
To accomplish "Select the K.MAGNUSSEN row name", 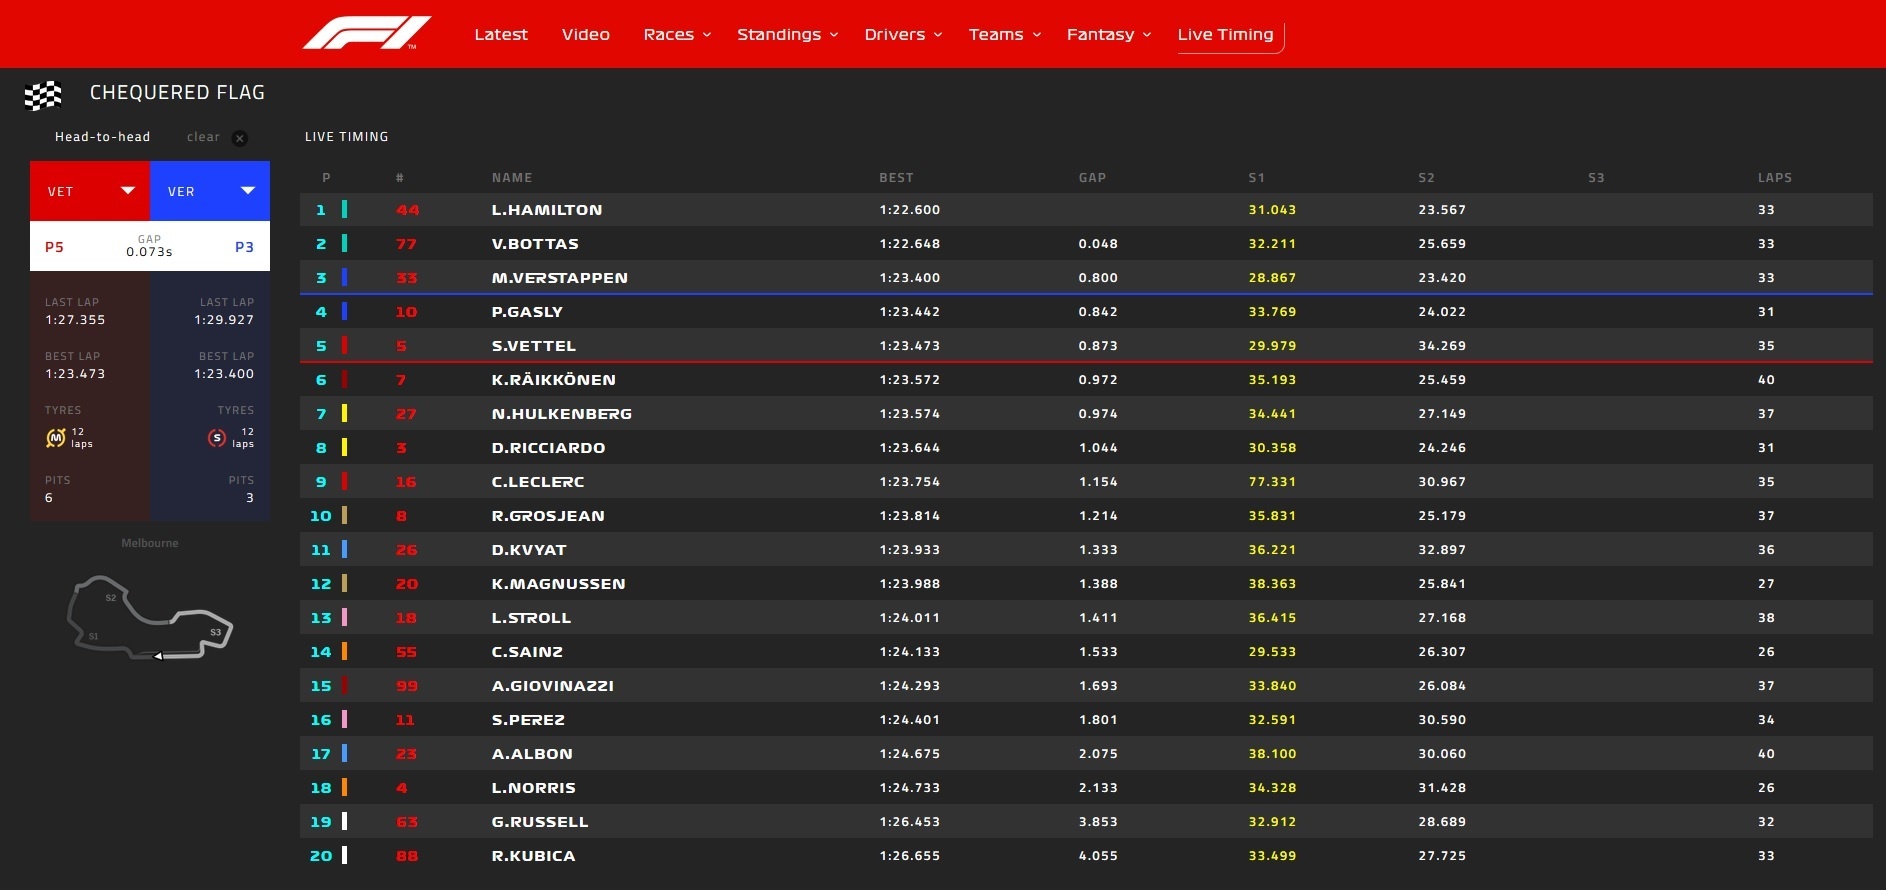I will [x=559, y=584].
